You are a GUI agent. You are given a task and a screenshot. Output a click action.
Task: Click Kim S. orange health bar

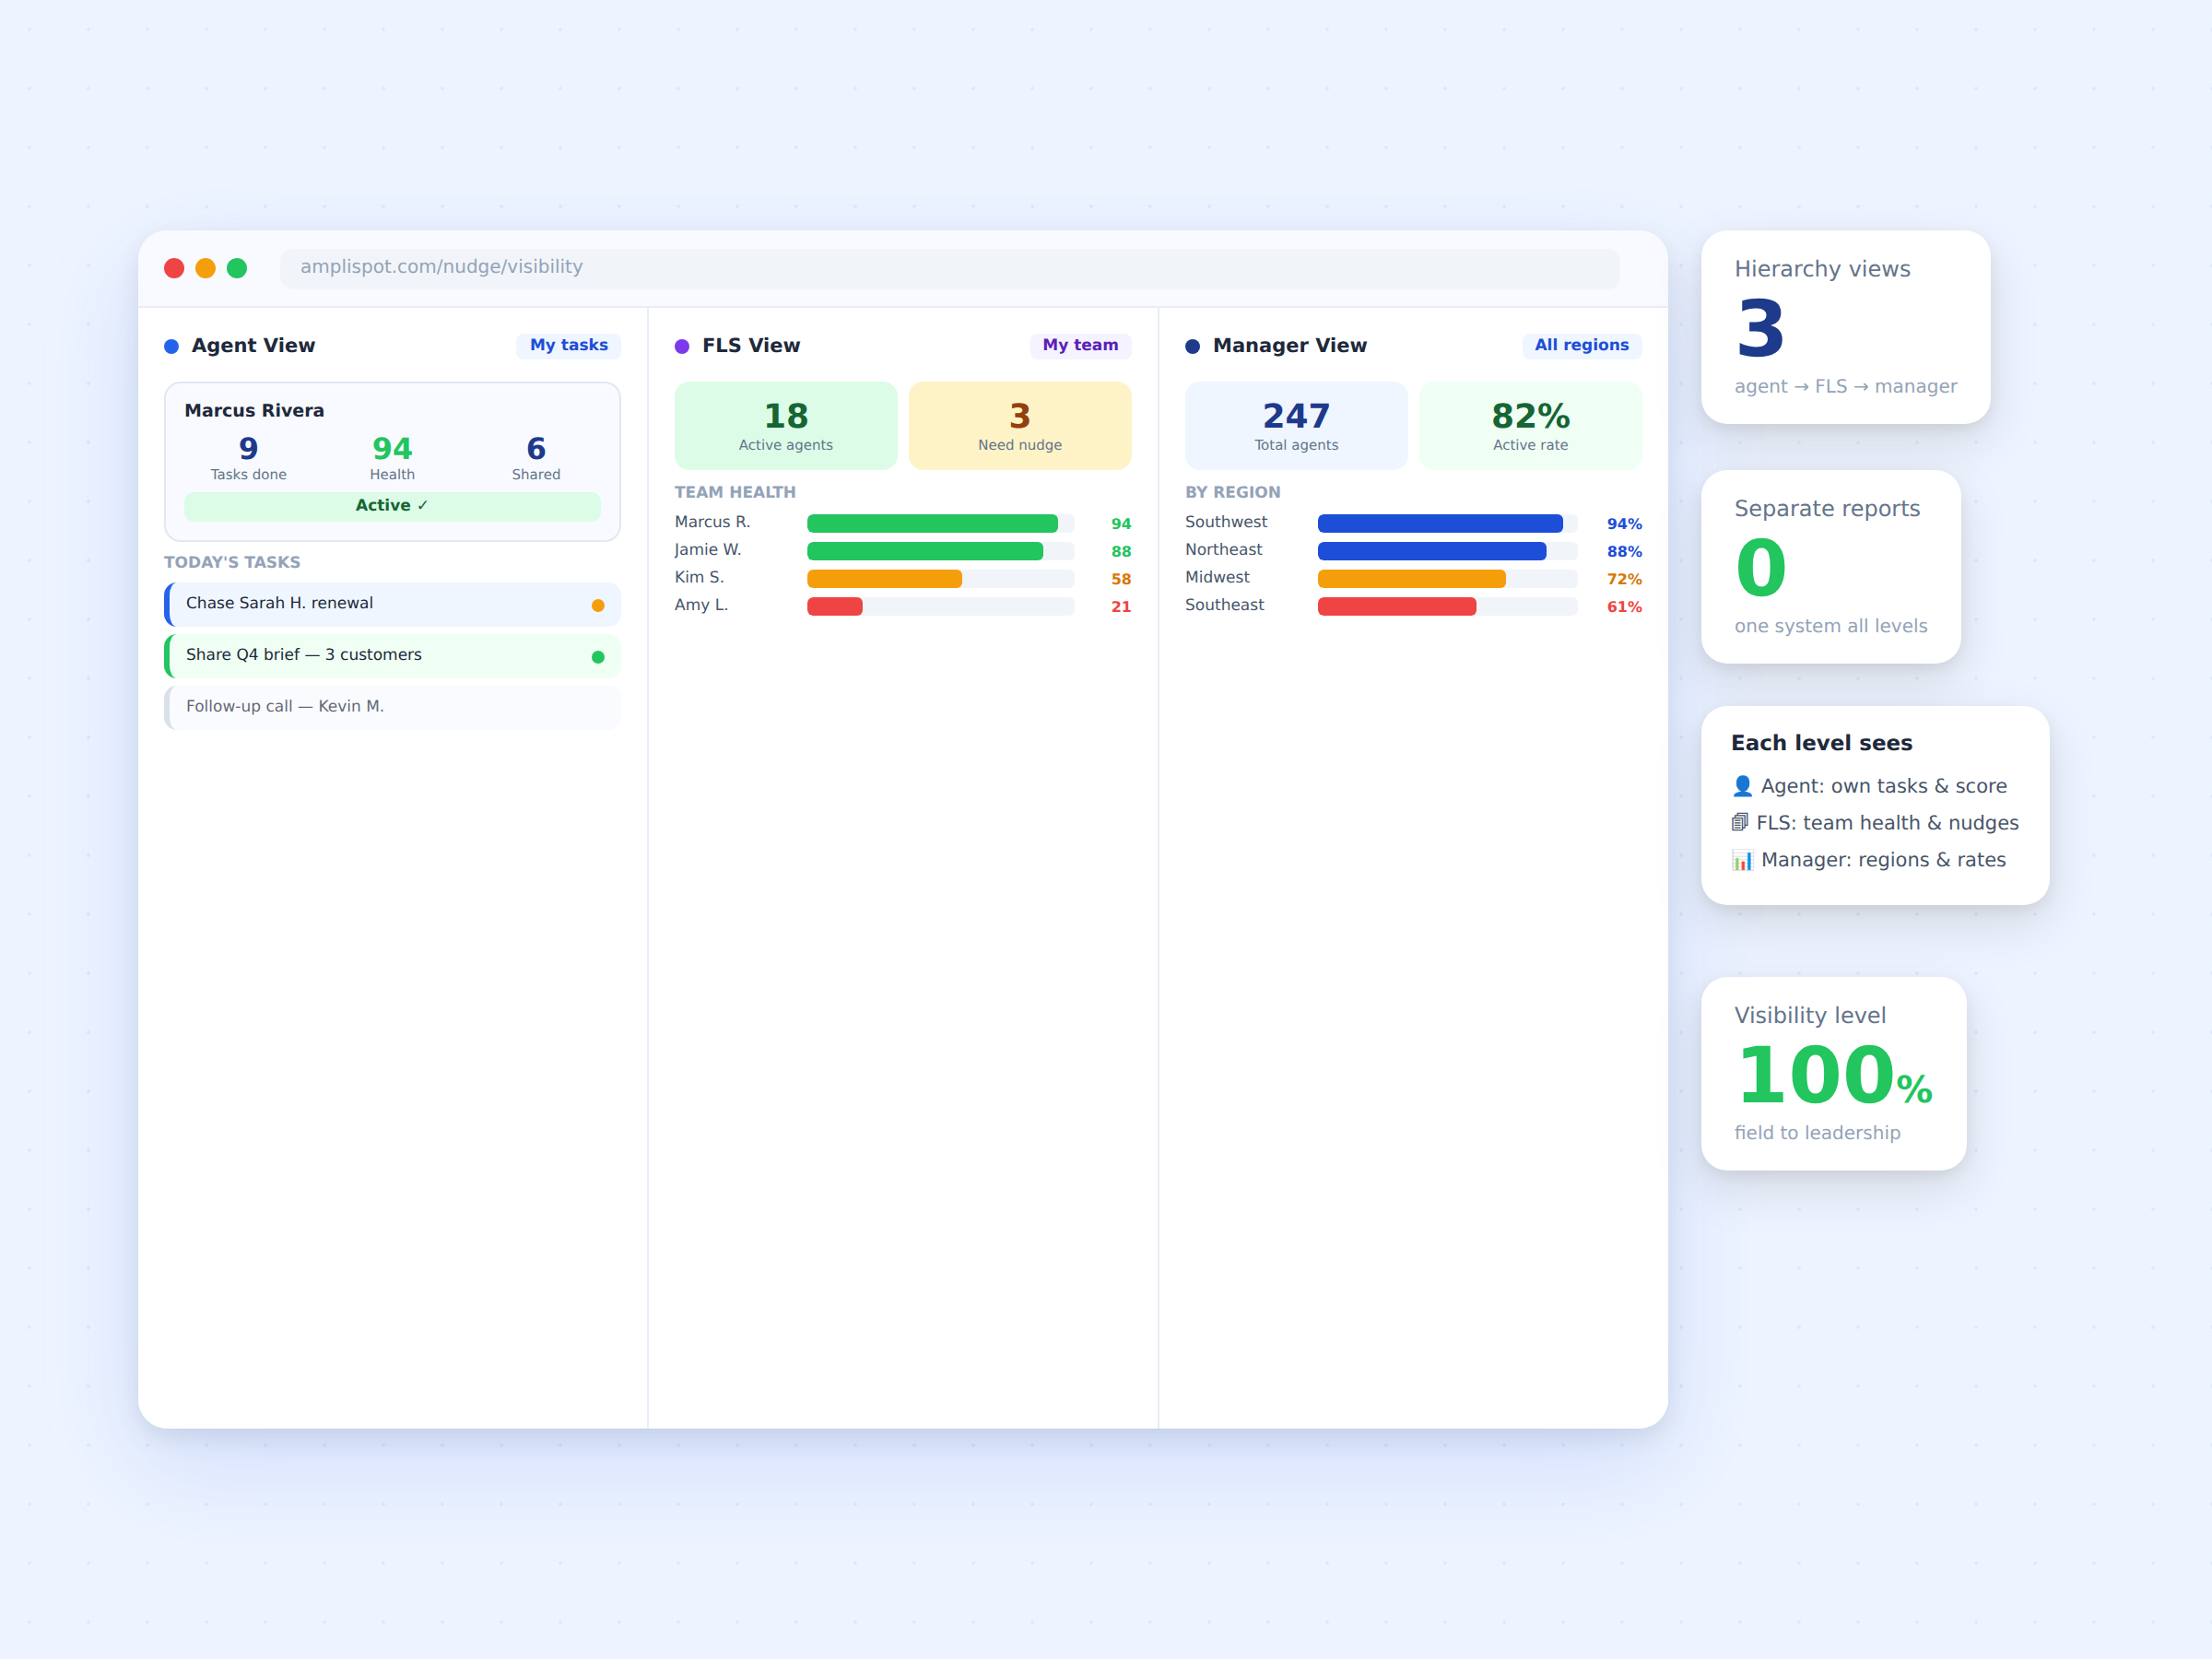click(x=884, y=579)
